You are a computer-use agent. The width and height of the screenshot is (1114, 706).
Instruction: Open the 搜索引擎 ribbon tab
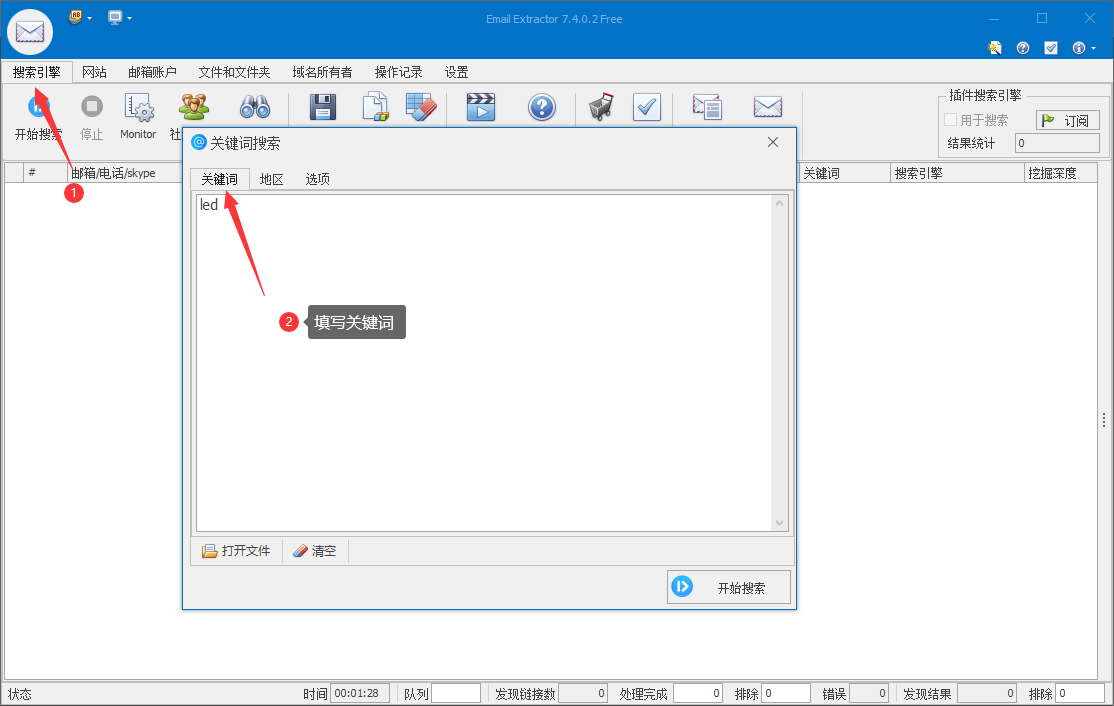point(37,72)
